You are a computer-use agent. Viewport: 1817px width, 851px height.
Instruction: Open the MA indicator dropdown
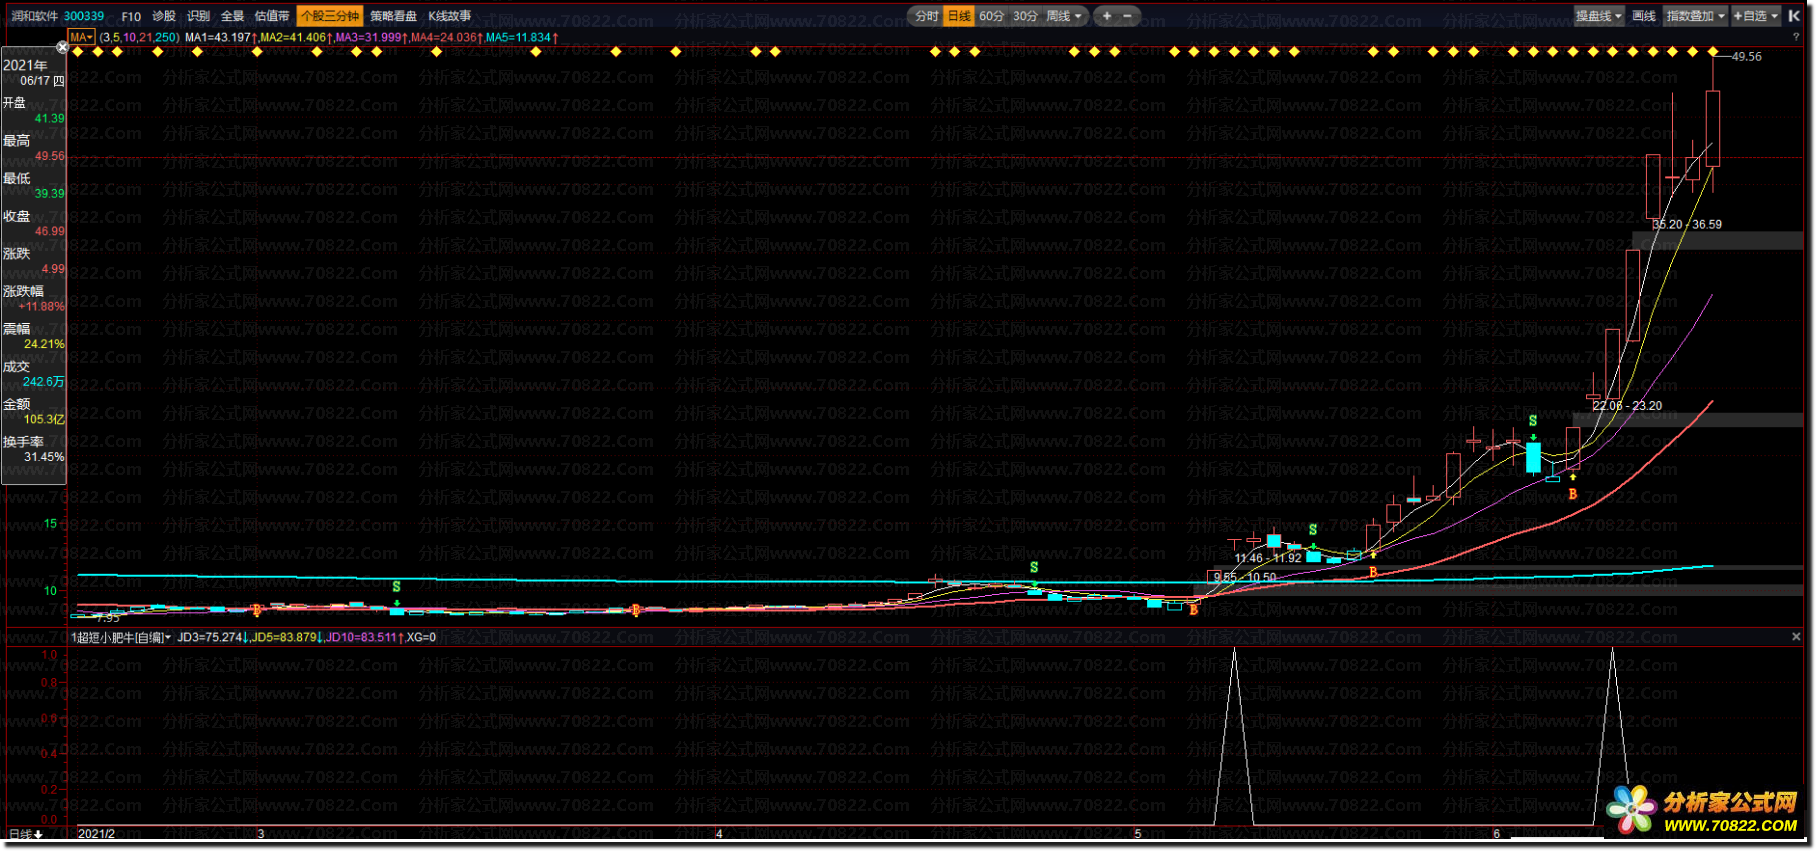coord(81,37)
